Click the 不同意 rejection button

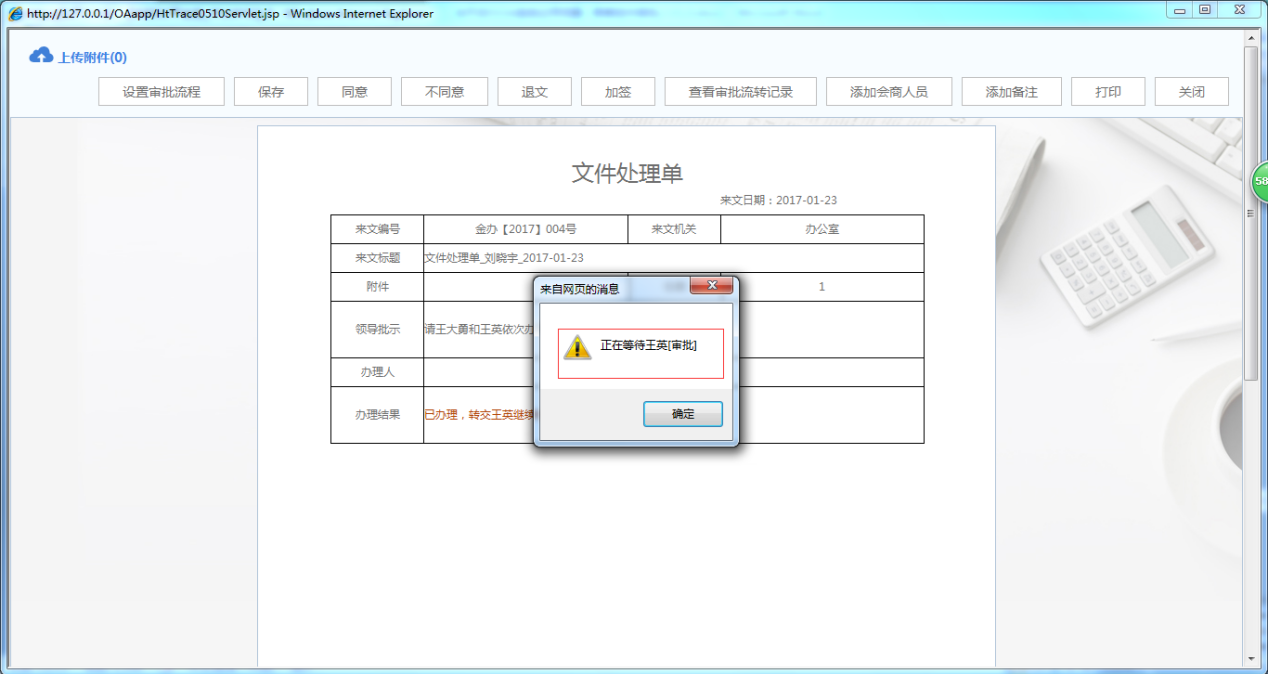[444, 91]
